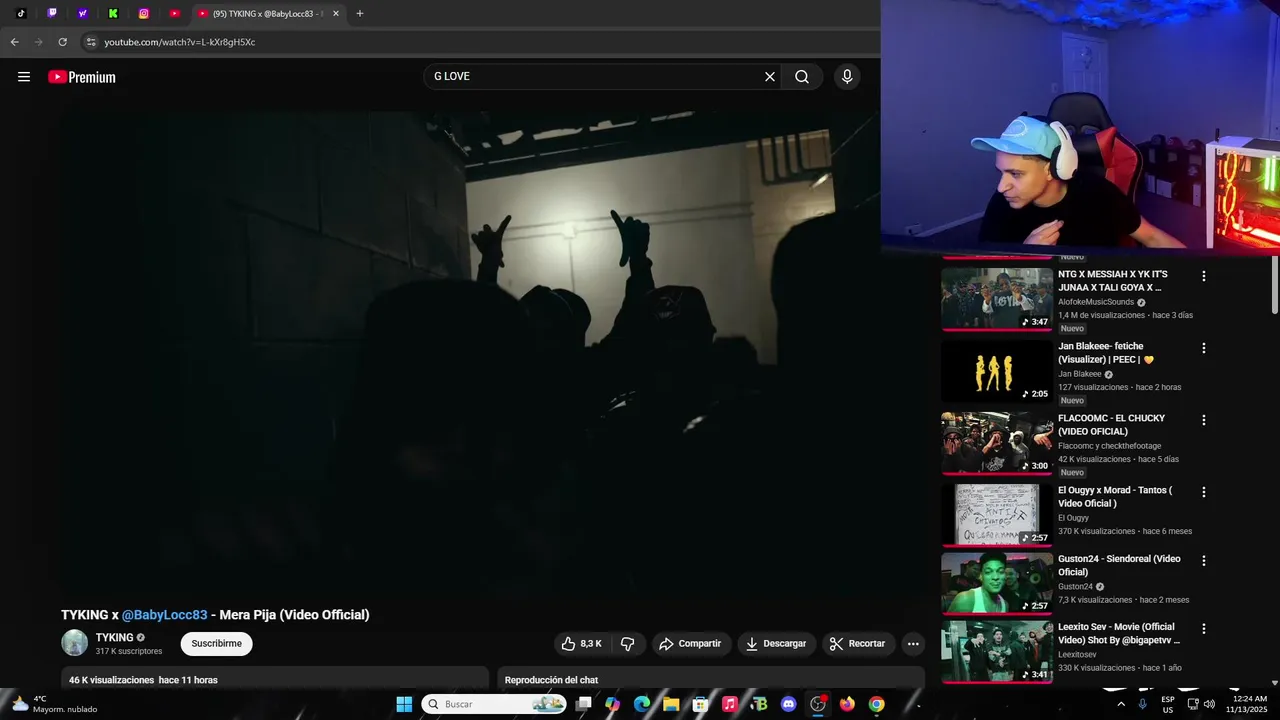The height and width of the screenshot is (720, 1280).
Task: Open options for El Ougyy Tantos video
Action: tap(1204, 492)
